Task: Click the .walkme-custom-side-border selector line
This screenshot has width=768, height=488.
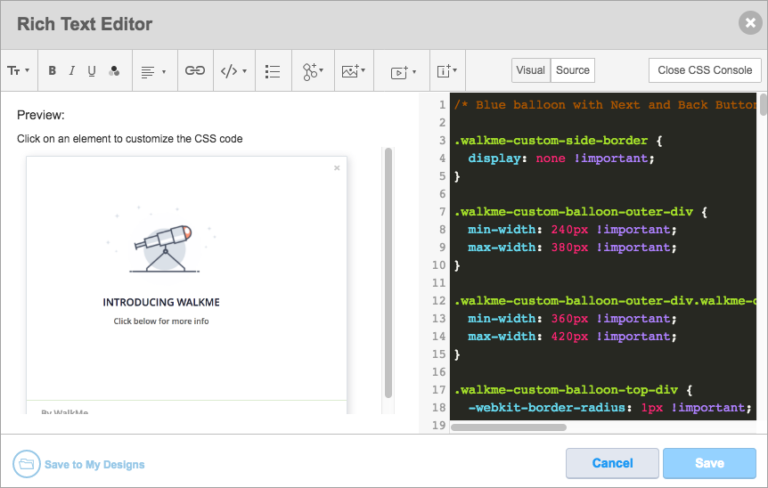Action: pos(558,141)
